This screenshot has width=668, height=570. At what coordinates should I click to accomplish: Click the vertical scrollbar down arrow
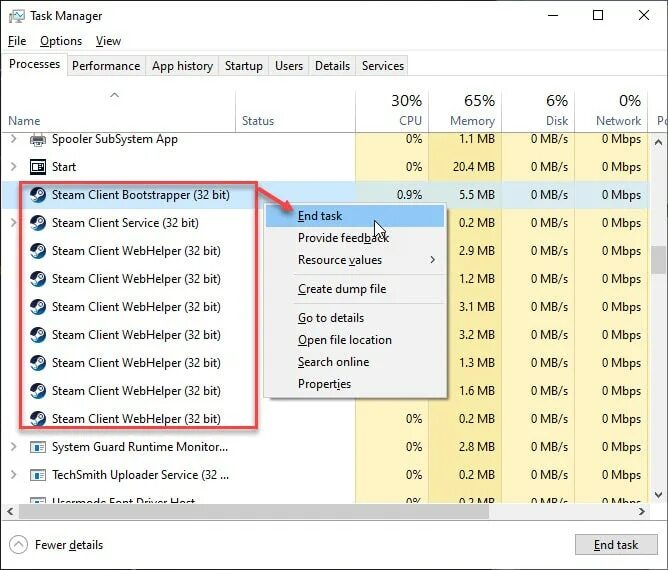[x=659, y=495]
